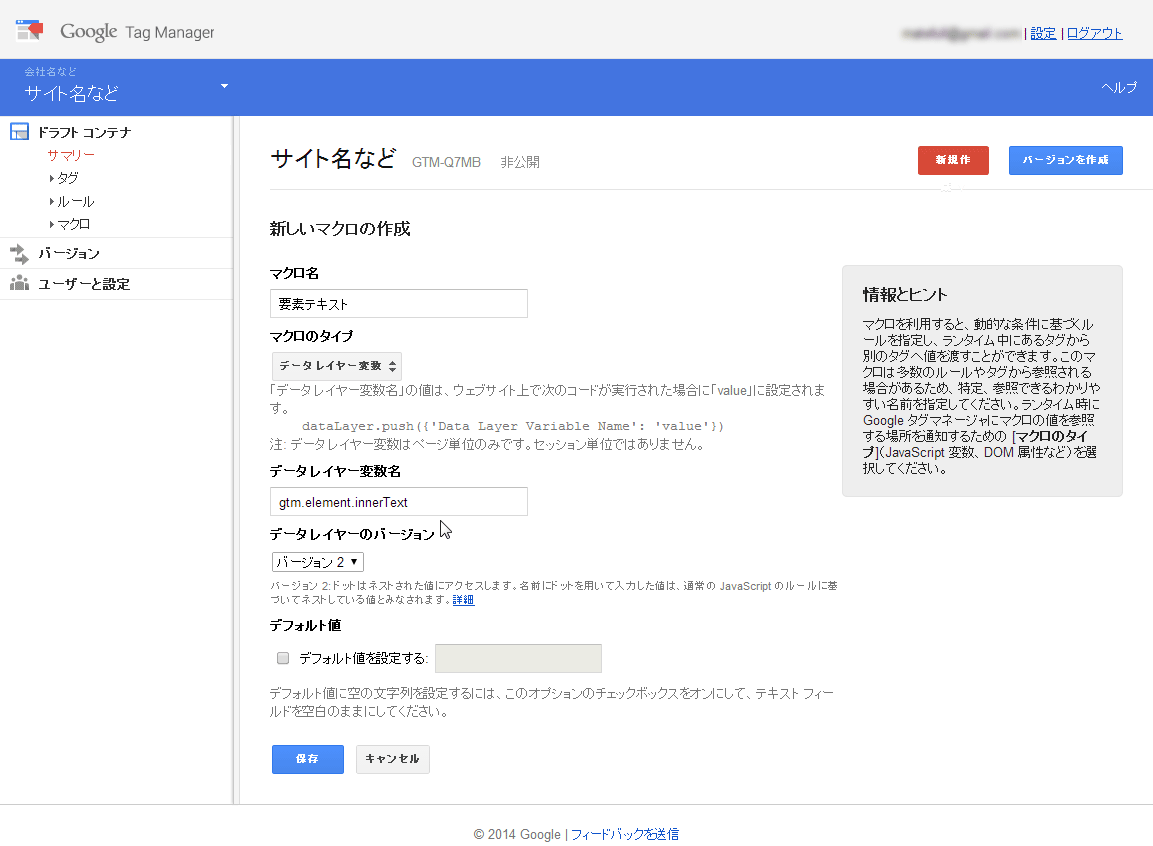Click the blue バージョンを作成 button

pyautogui.click(x=1065, y=160)
